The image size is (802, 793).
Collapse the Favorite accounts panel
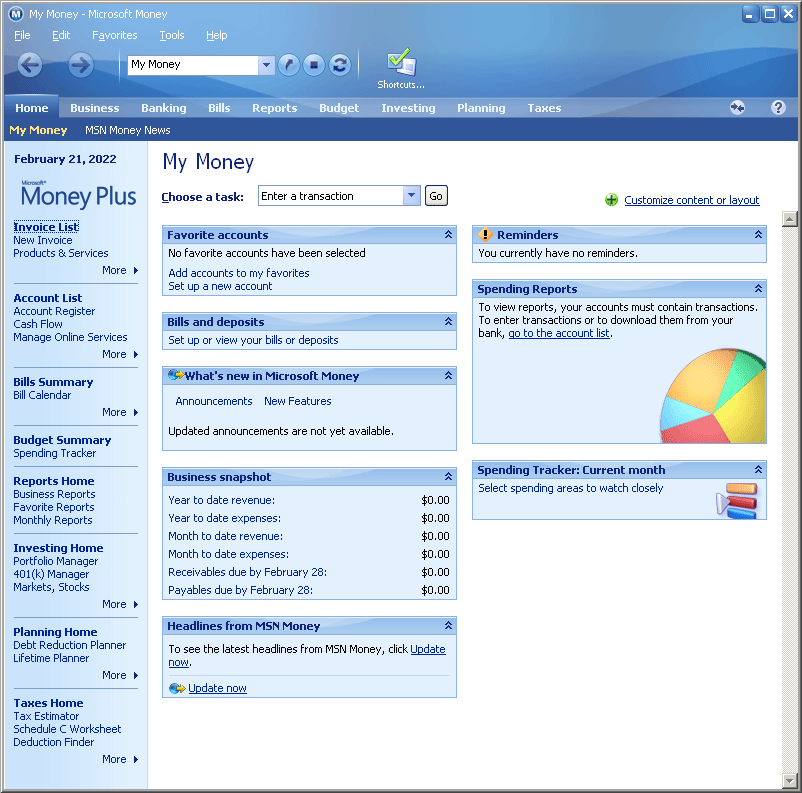pyautogui.click(x=448, y=235)
